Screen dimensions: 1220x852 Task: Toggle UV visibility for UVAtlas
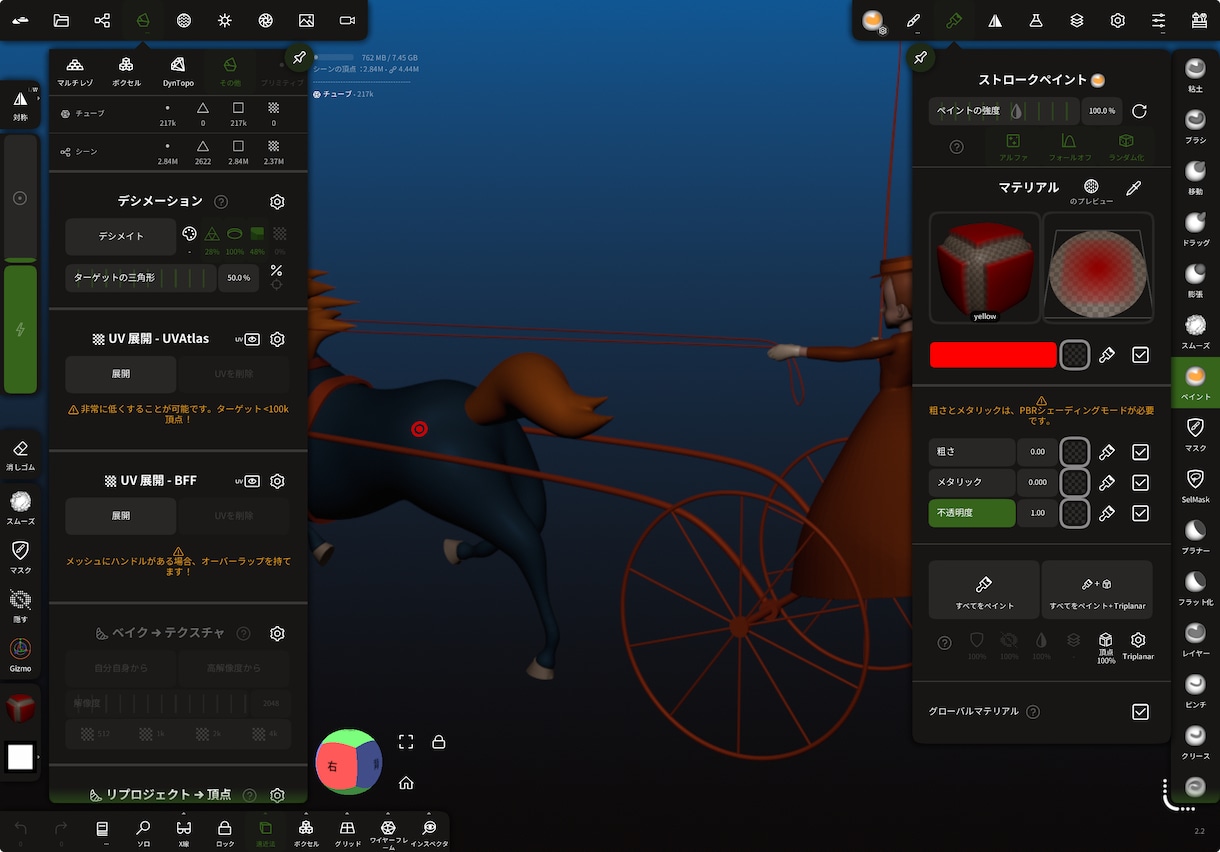(x=248, y=339)
